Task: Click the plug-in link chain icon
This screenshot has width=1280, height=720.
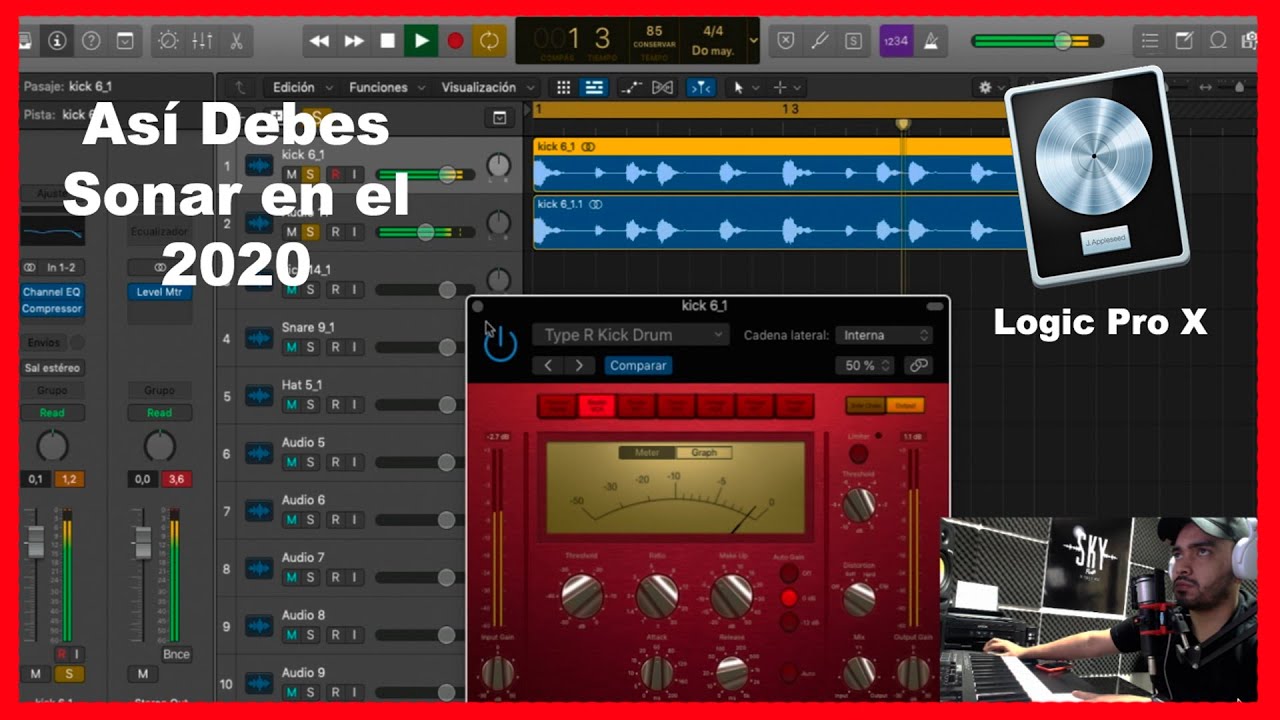Action: tap(918, 365)
